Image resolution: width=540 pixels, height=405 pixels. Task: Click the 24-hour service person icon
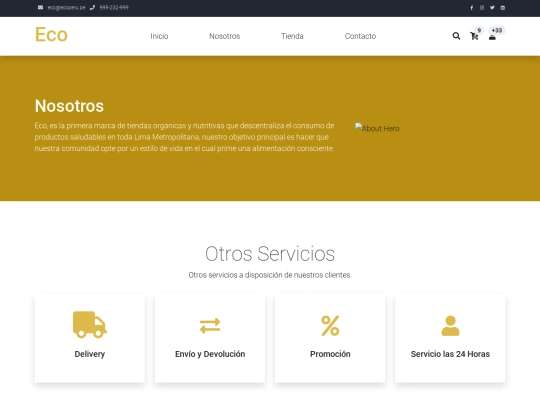click(x=450, y=325)
